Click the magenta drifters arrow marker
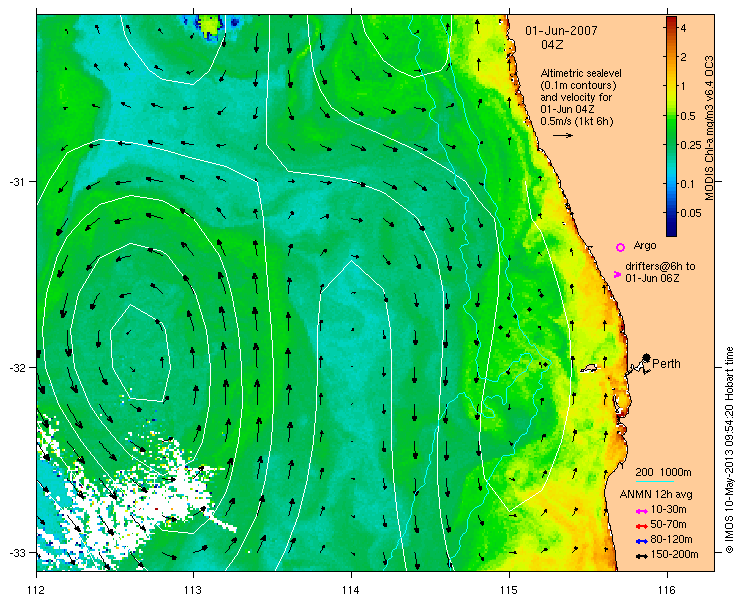Screen dimensions: 740x600 pos(617,274)
